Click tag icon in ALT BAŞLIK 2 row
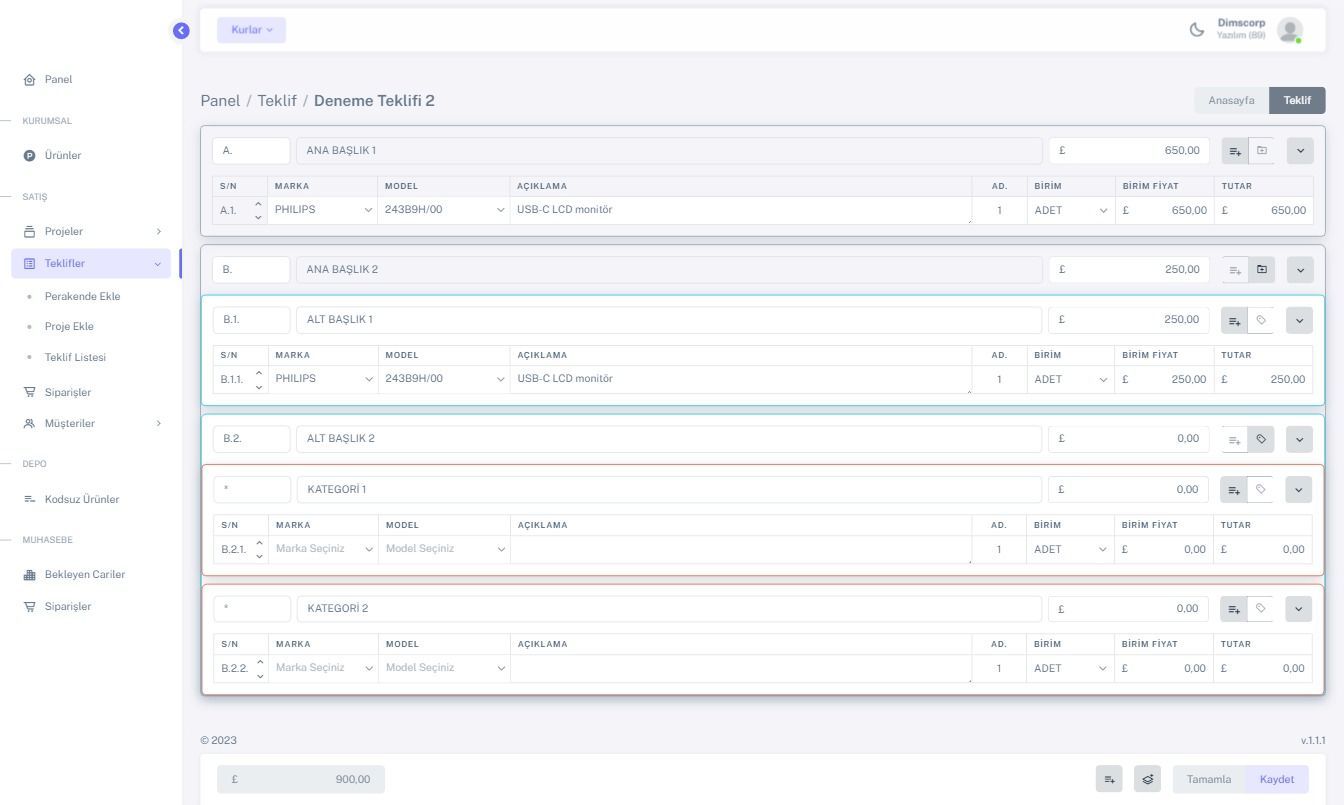Screen dimensions: 1344x805 tap(1261, 439)
